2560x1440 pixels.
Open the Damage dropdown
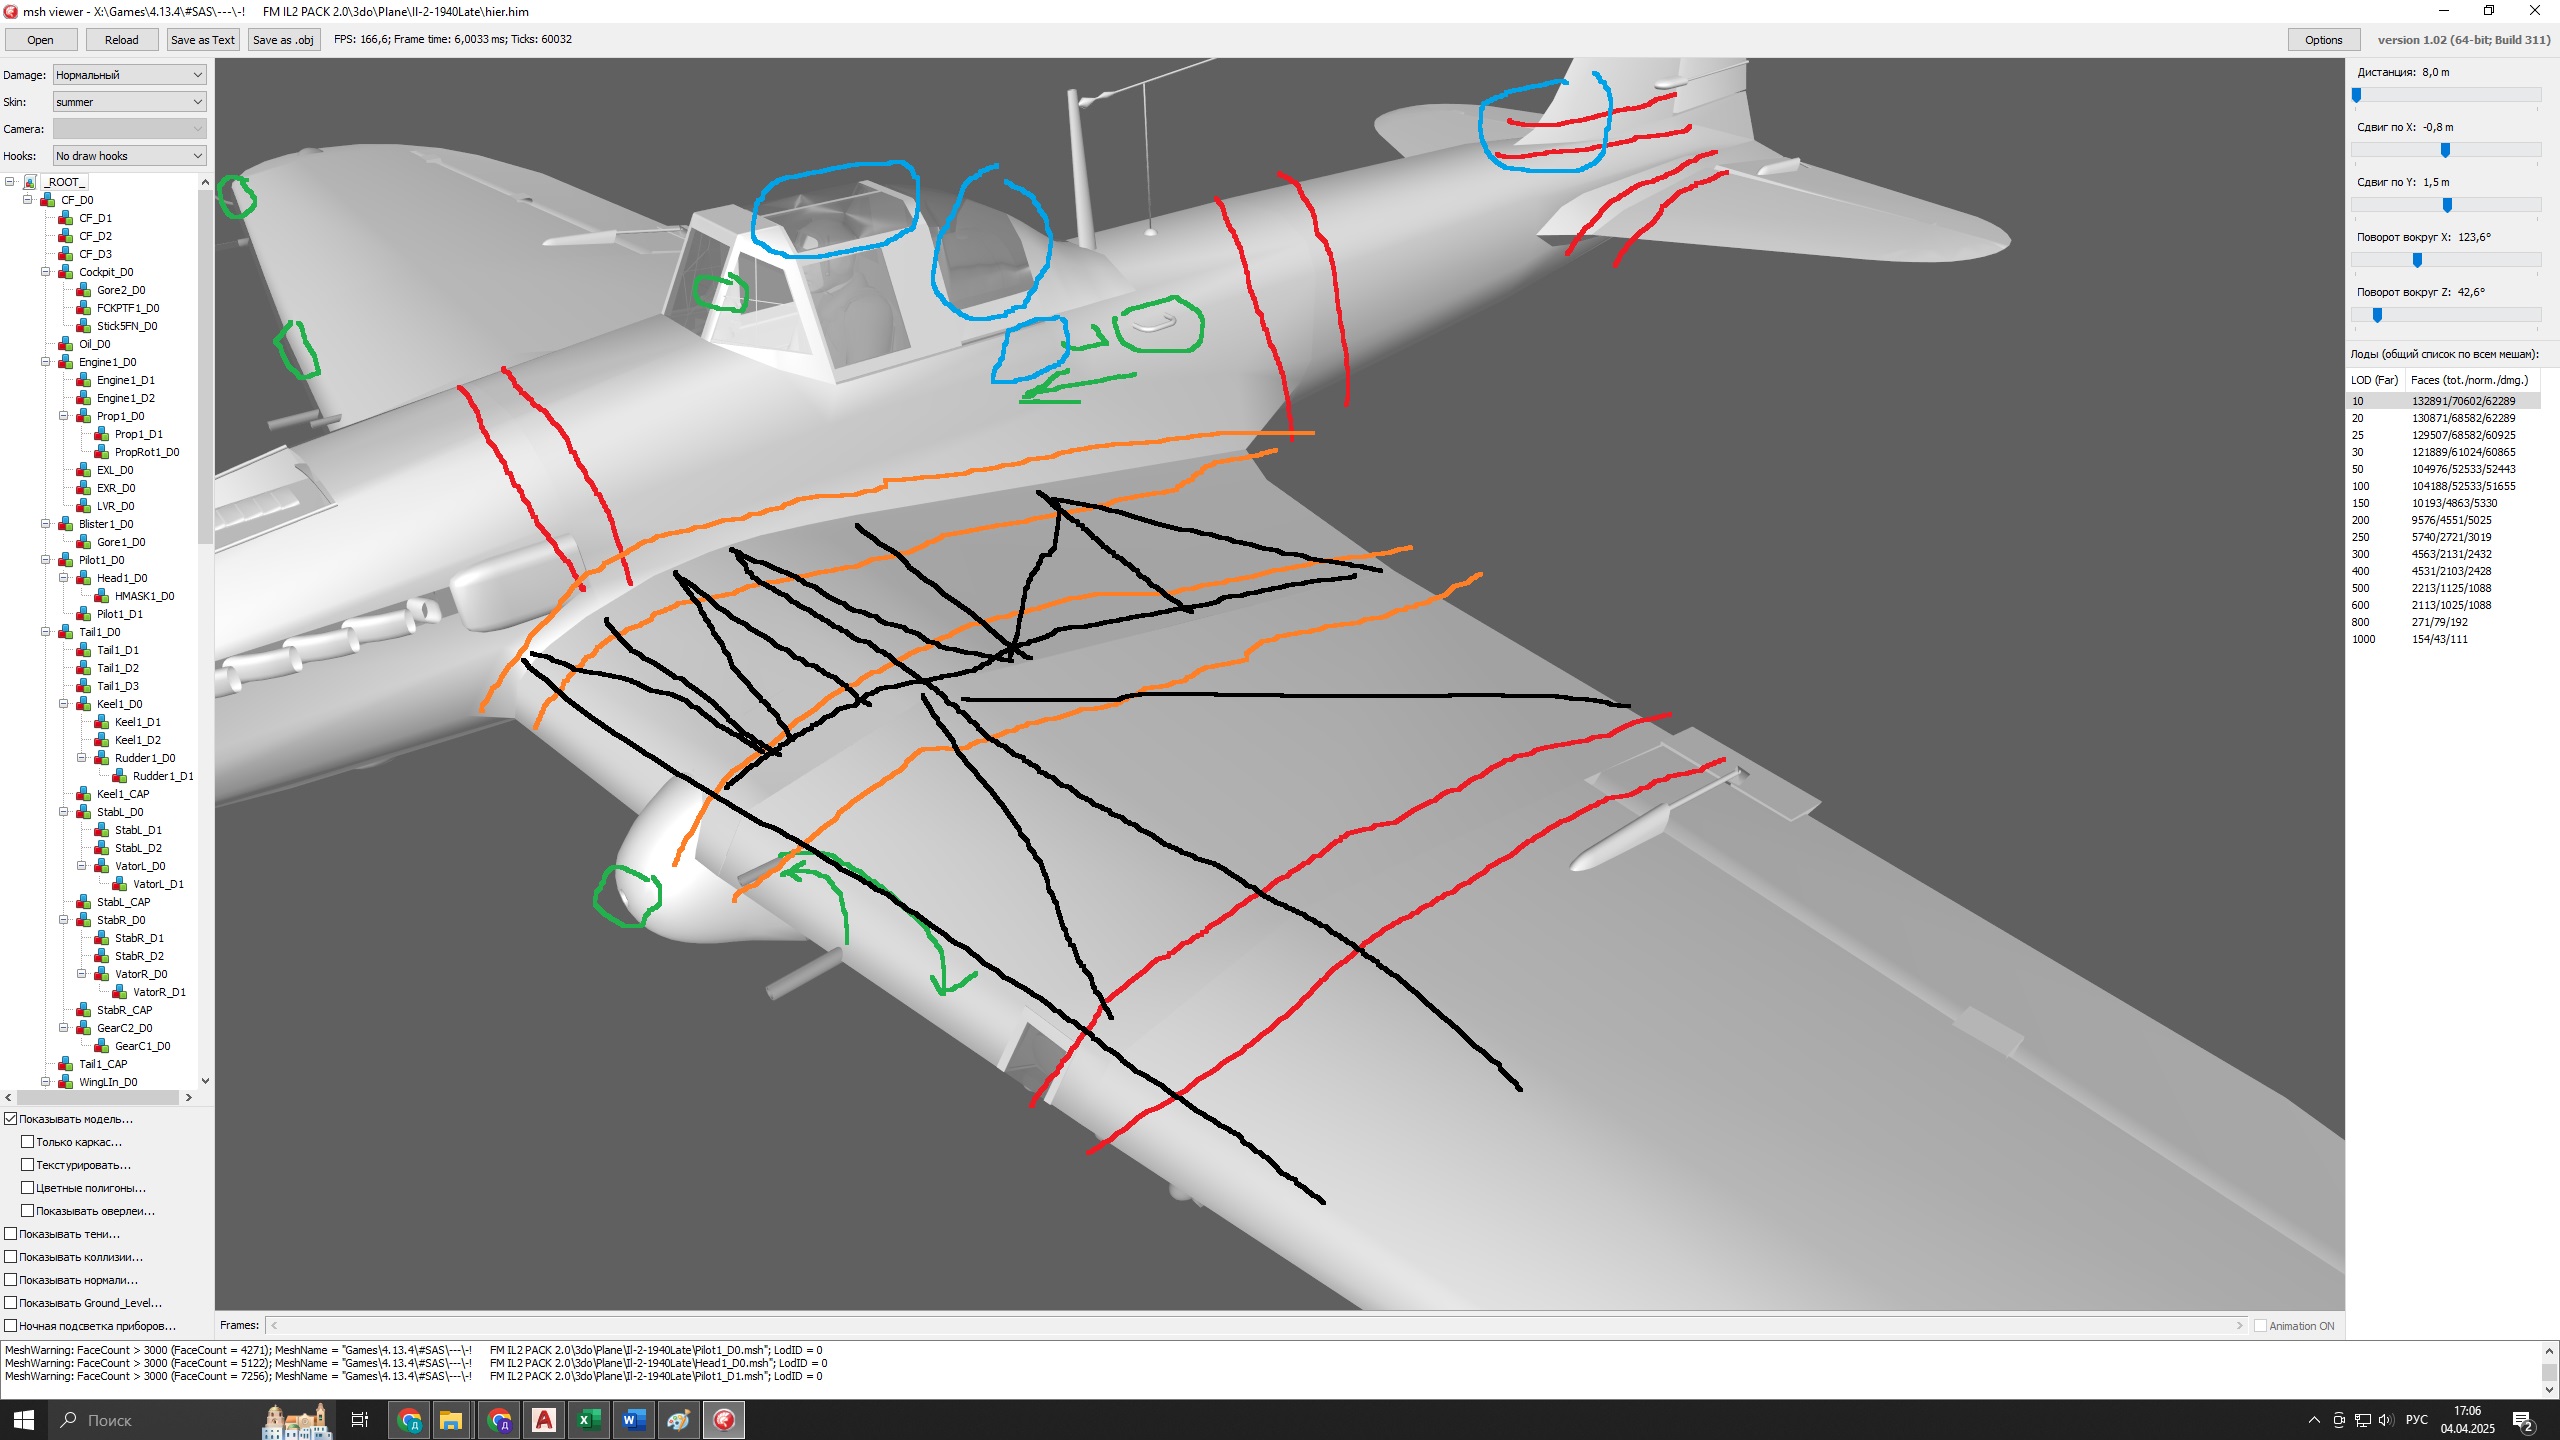click(129, 75)
